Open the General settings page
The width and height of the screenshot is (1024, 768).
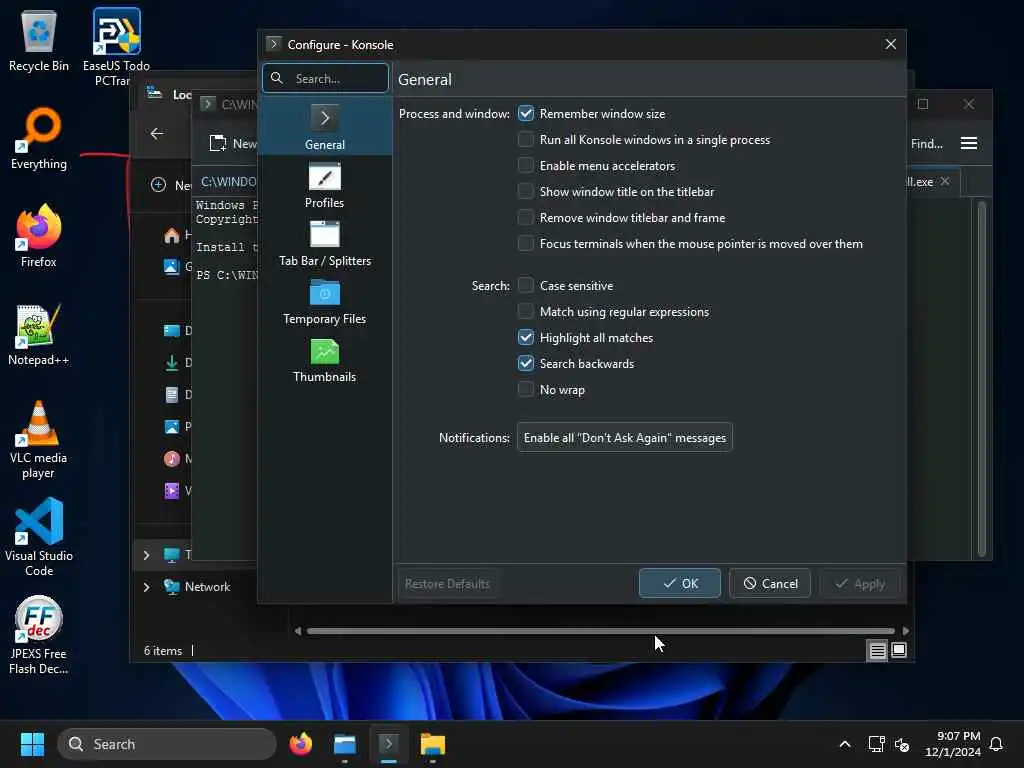[x=325, y=127]
